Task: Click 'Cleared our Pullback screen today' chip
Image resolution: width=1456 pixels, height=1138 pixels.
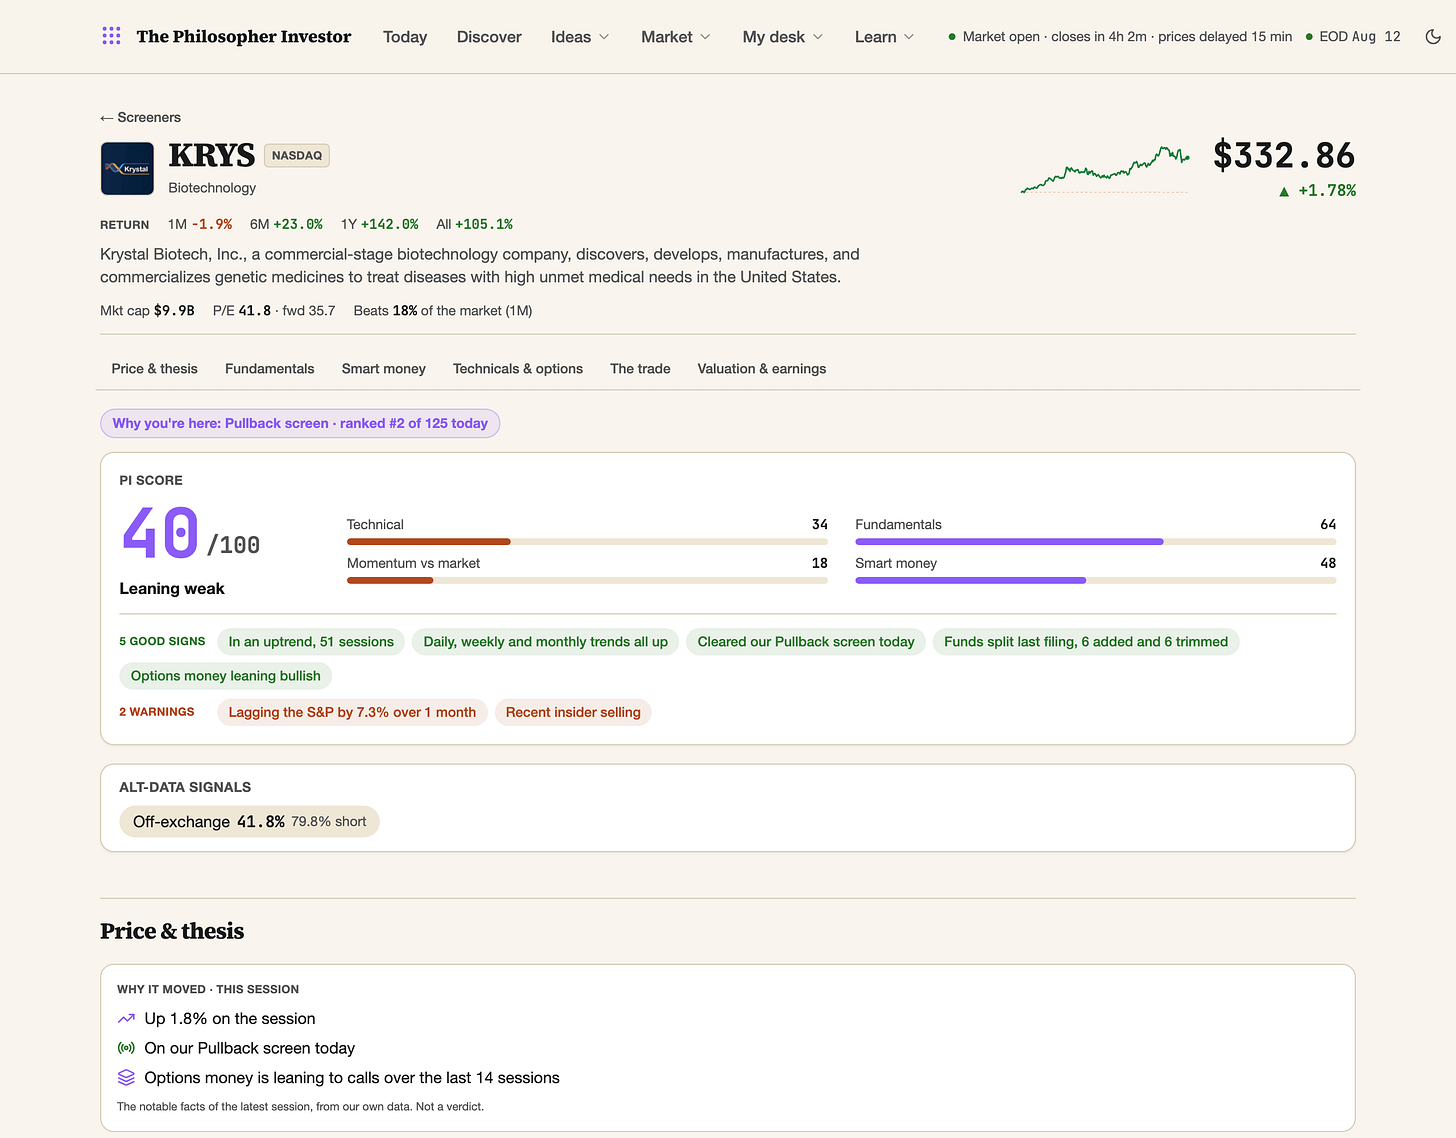Action: (x=806, y=642)
